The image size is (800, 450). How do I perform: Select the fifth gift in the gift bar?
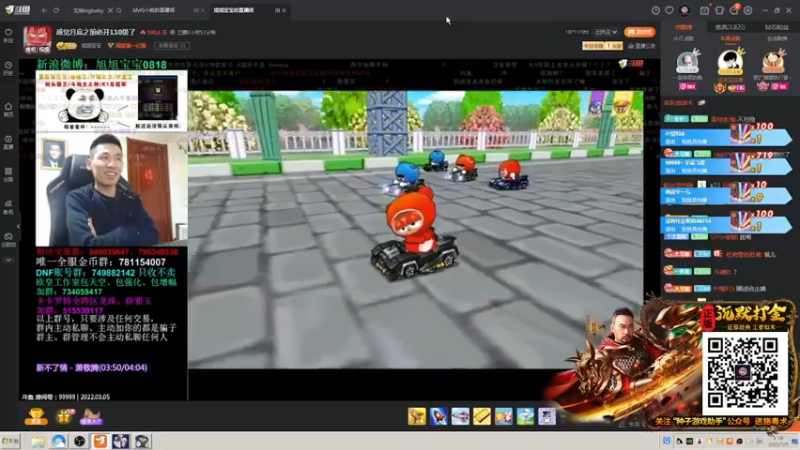coord(504,416)
